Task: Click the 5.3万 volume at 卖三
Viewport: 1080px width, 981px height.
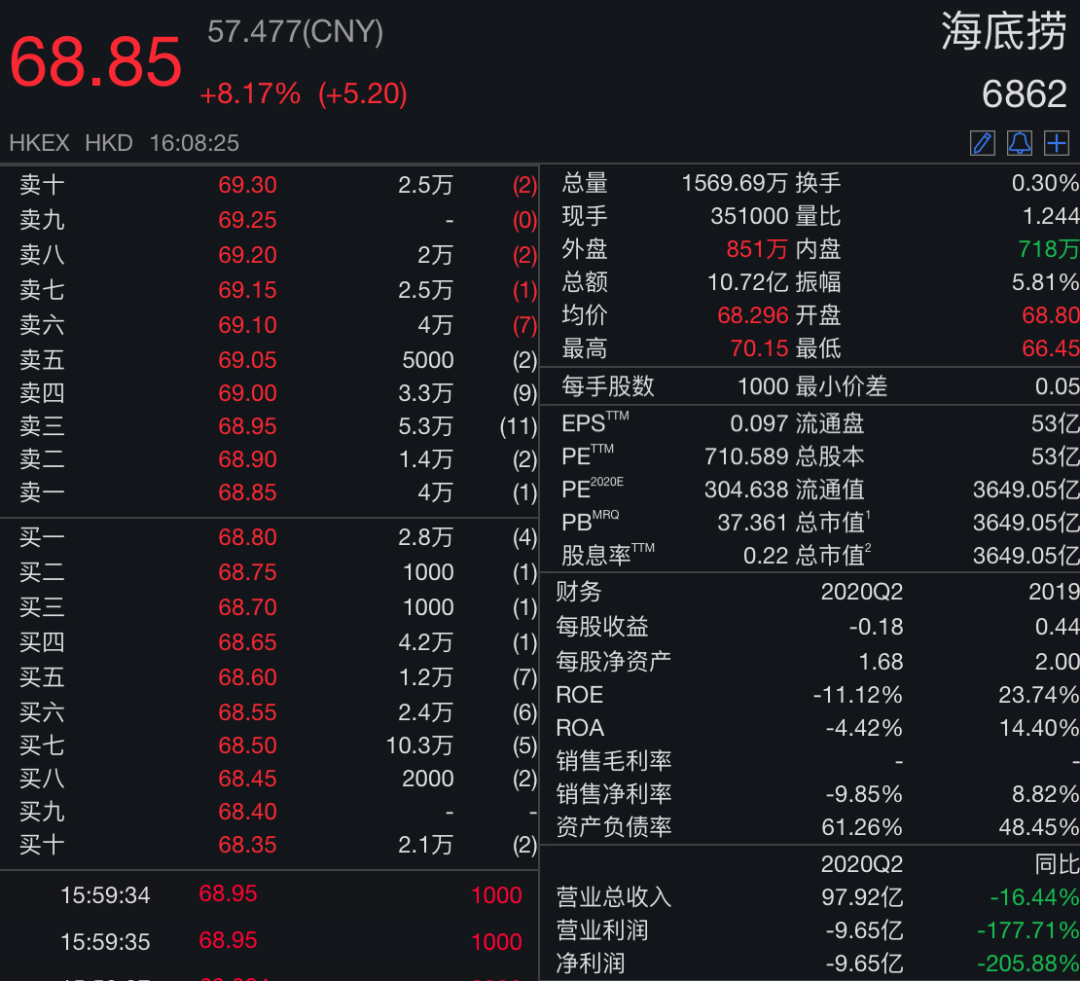Action: 426,426
